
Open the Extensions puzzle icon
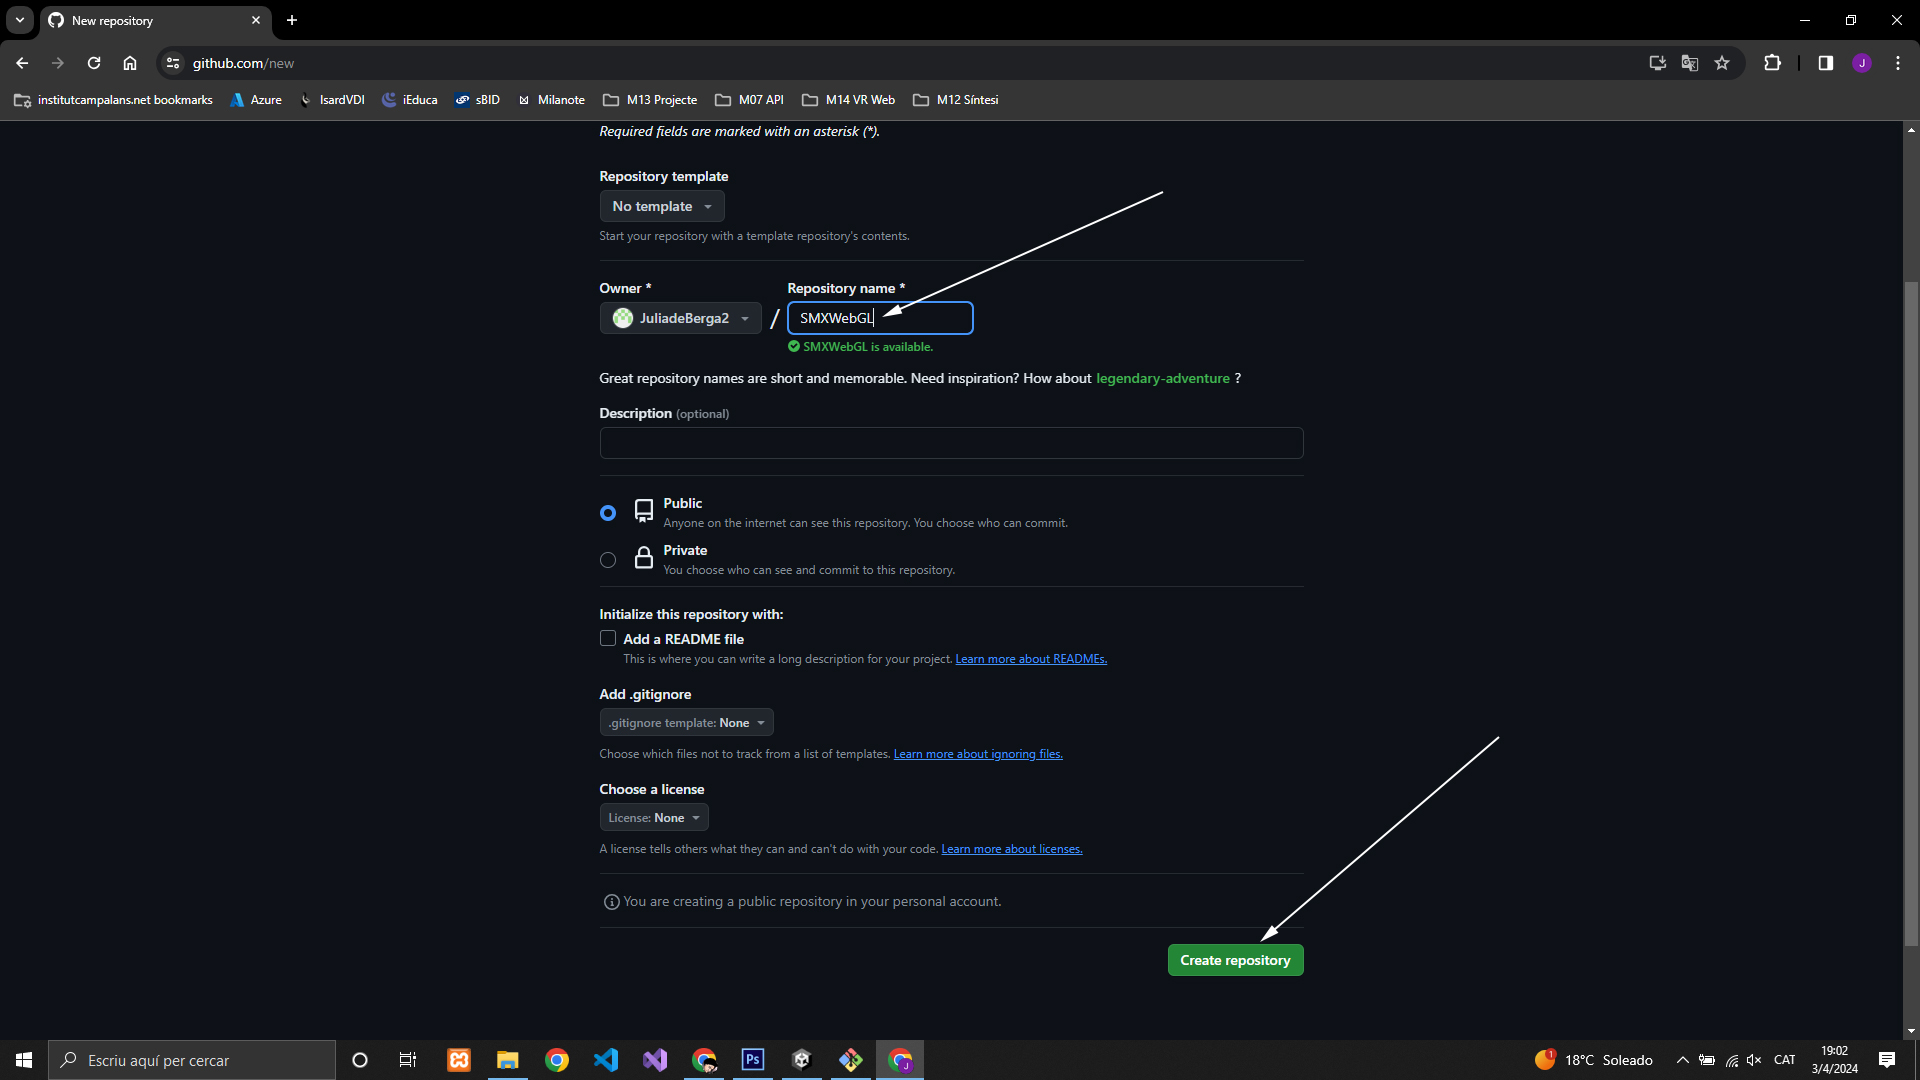(1772, 63)
